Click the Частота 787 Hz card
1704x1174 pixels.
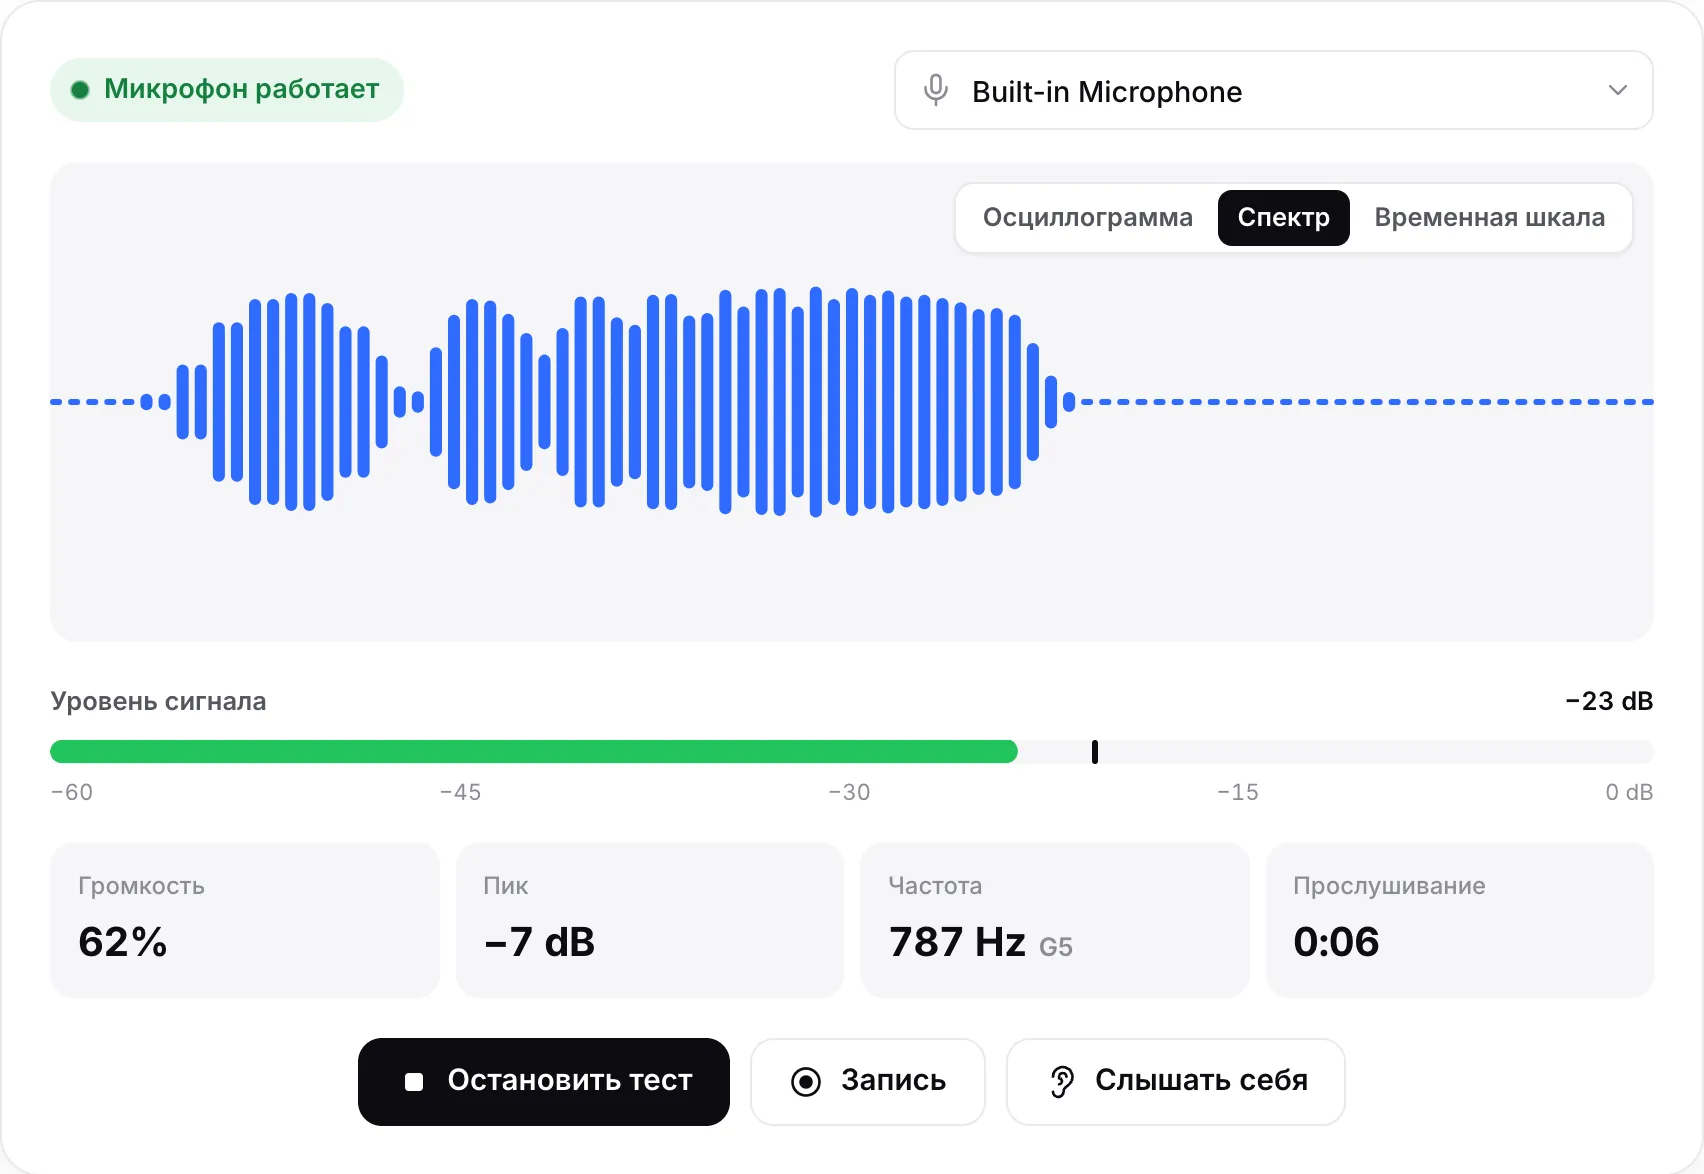click(1055, 920)
